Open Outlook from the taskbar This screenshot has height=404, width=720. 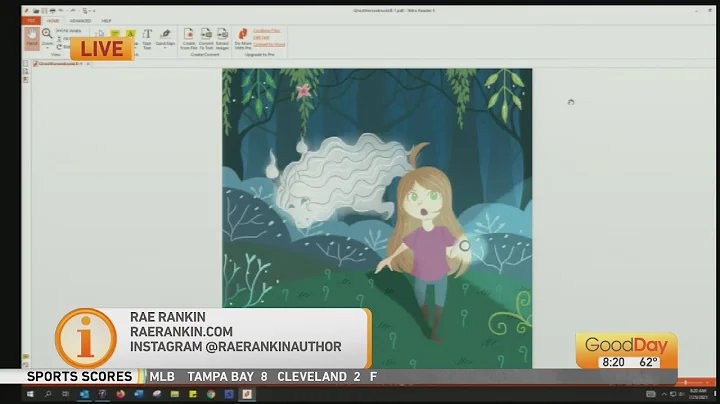click(84, 394)
